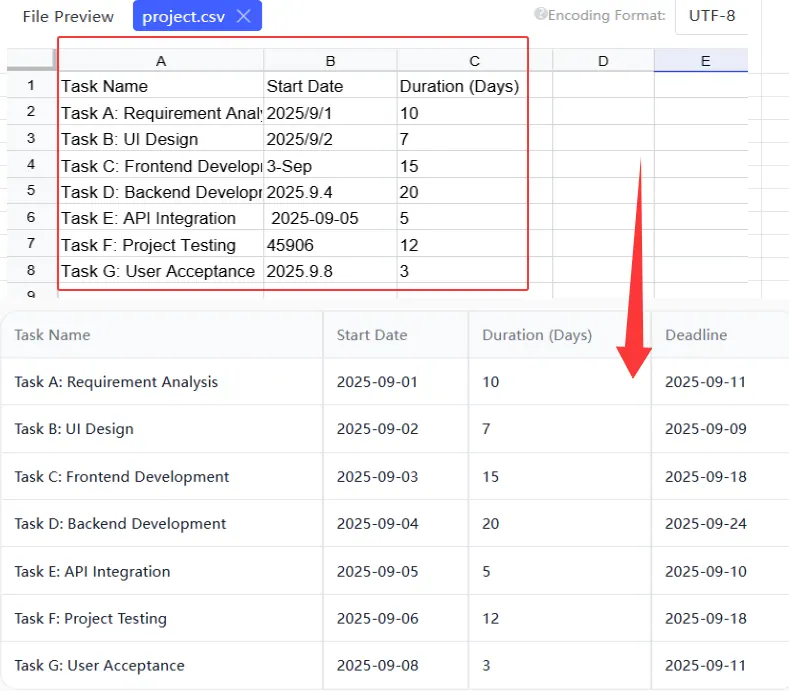Click the encoding format help icon

tap(540, 15)
